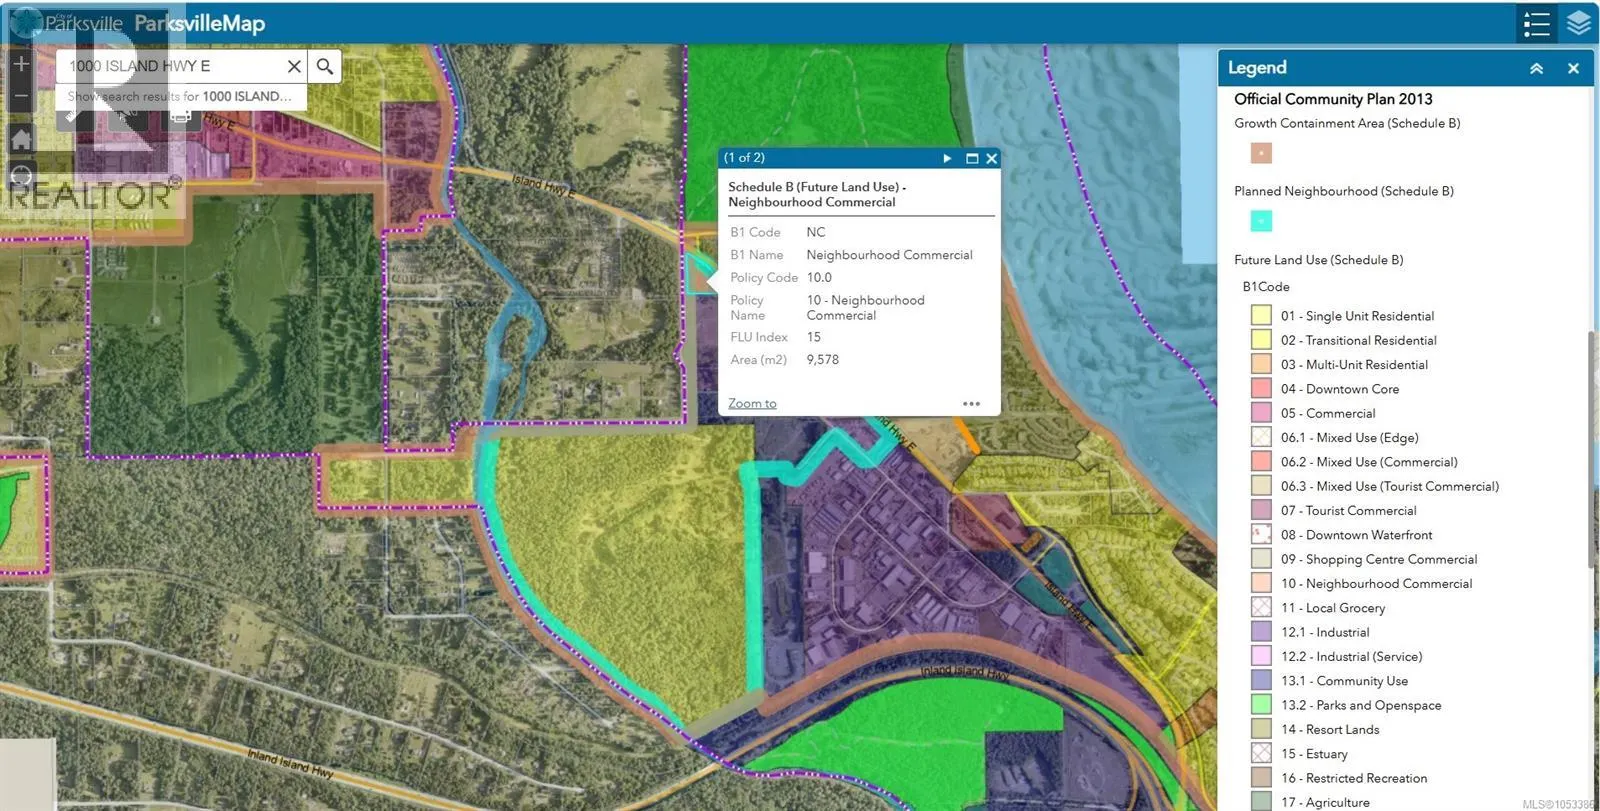The width and height of the screenshot is (1600, 811).
Task: Click Growth Containment Area swatch
Action: click(x=1261, y=153)
